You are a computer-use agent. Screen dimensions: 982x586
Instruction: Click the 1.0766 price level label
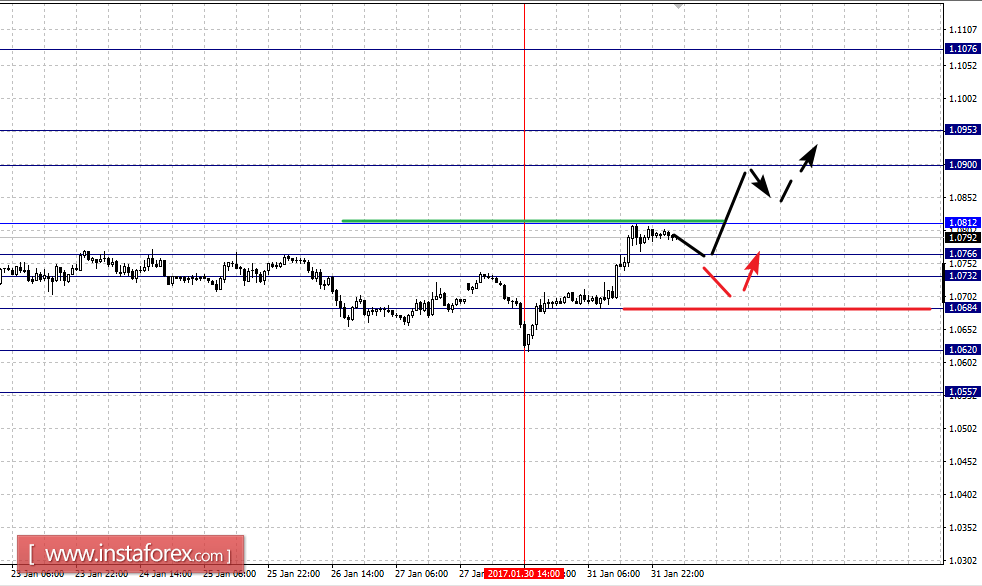pos(963,254)
